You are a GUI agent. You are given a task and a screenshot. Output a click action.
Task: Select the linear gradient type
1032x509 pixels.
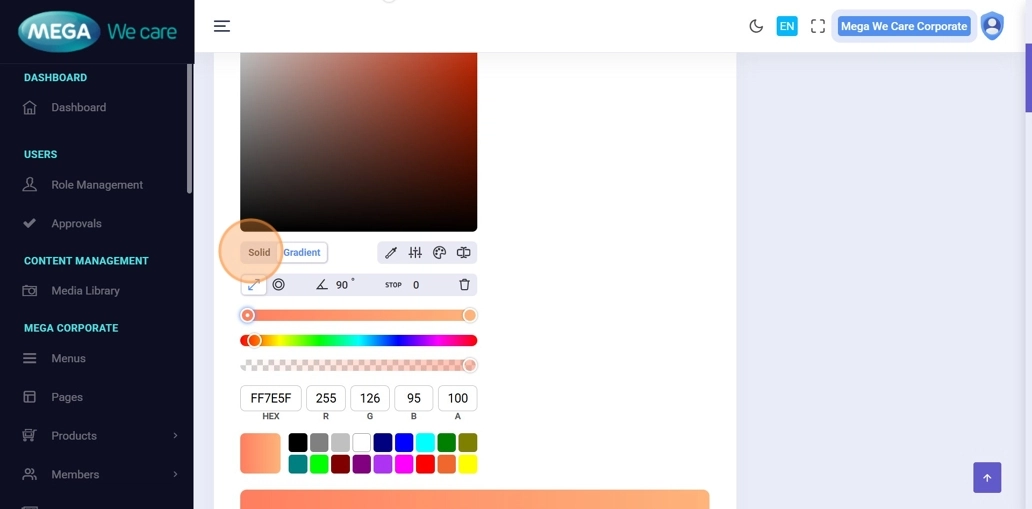coord(254,285)
